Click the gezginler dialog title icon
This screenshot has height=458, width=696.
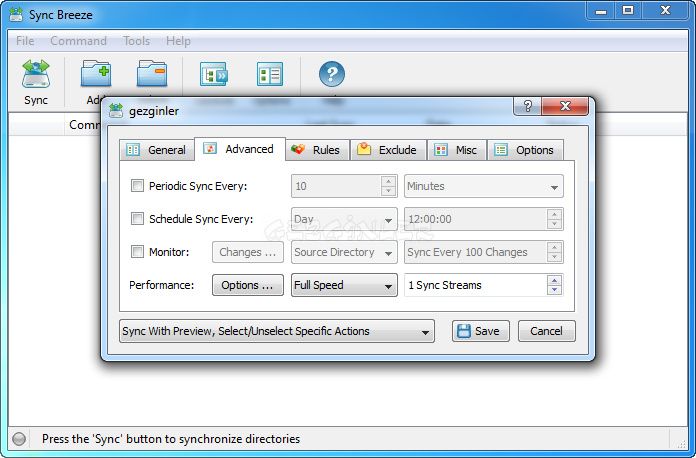(116, 110)
